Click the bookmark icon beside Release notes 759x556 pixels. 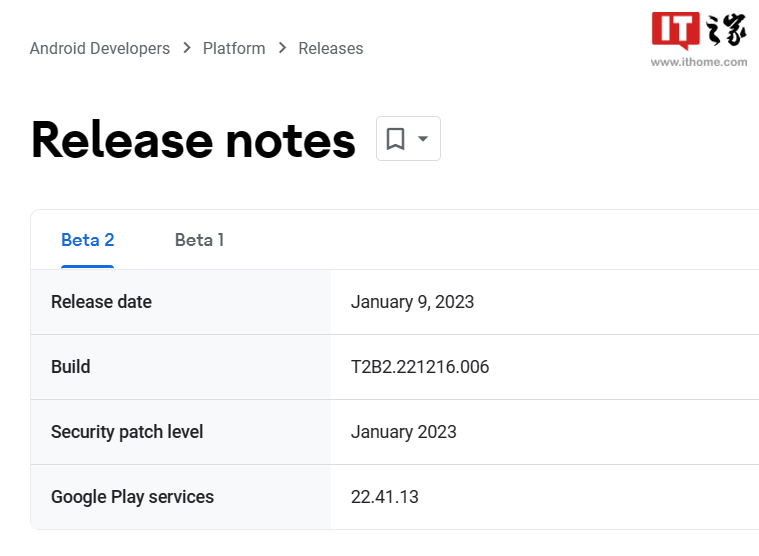pos(395,139)
